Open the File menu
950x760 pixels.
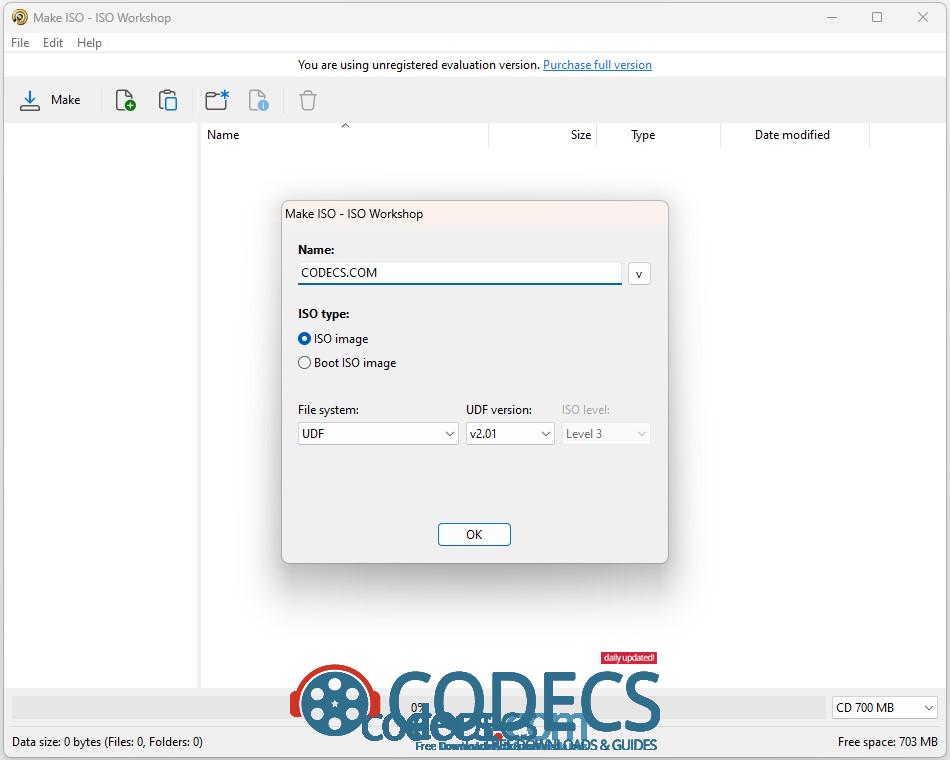coord(20,43)
